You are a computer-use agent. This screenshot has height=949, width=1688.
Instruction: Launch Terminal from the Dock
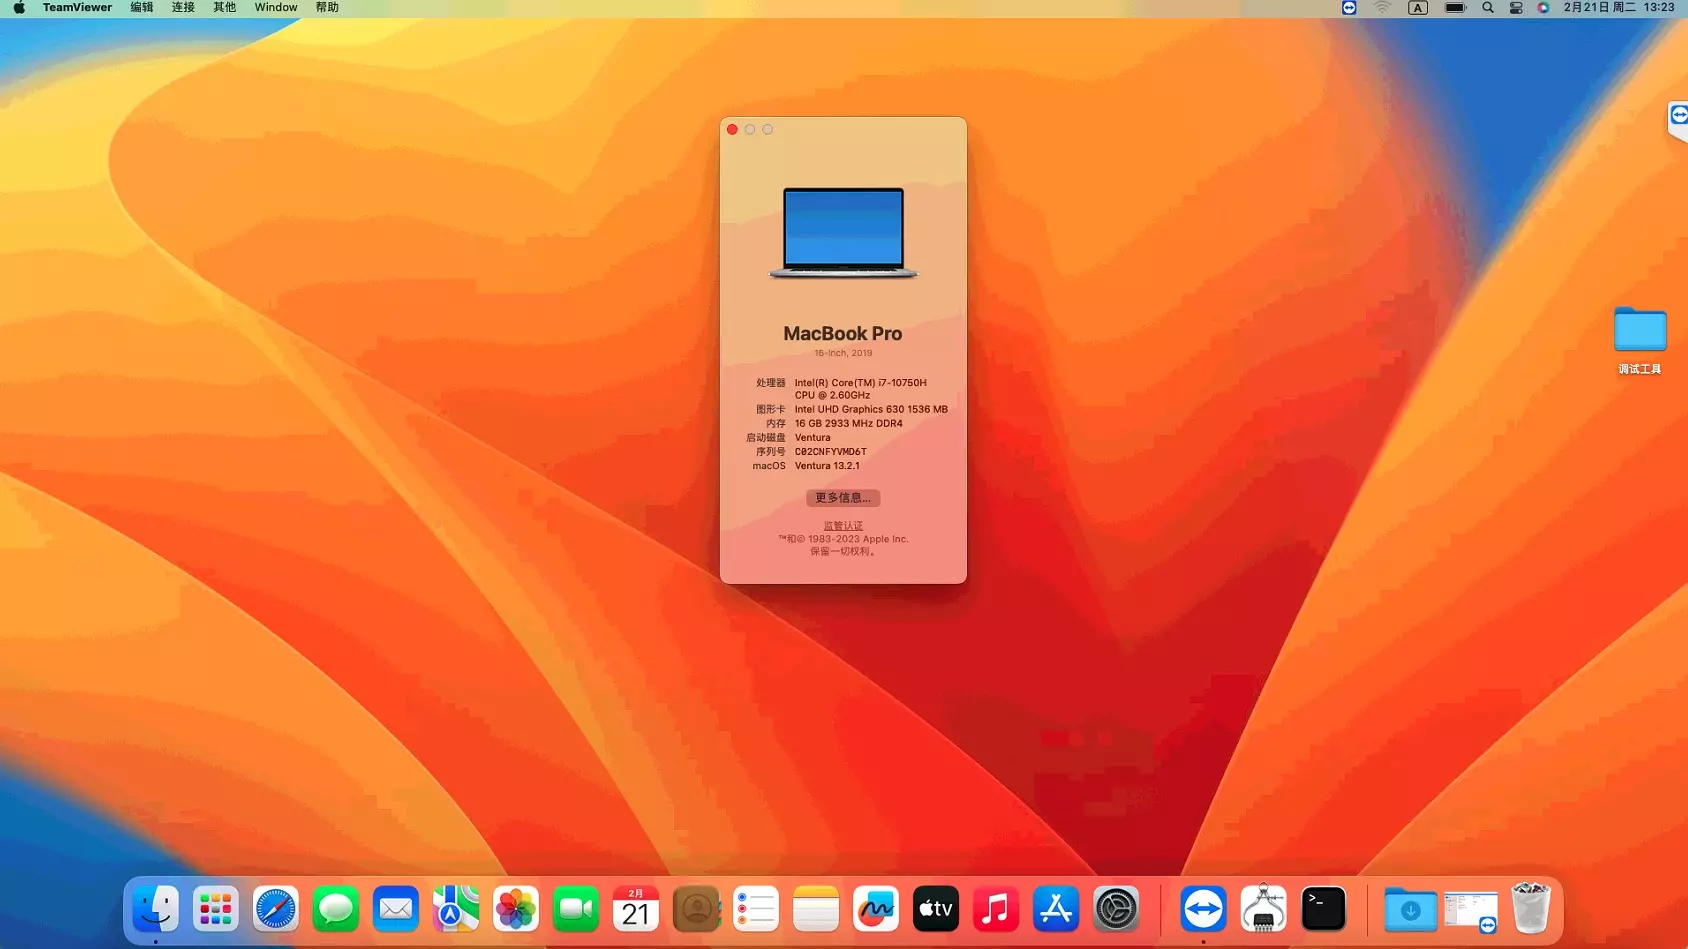click(1323, 909)
